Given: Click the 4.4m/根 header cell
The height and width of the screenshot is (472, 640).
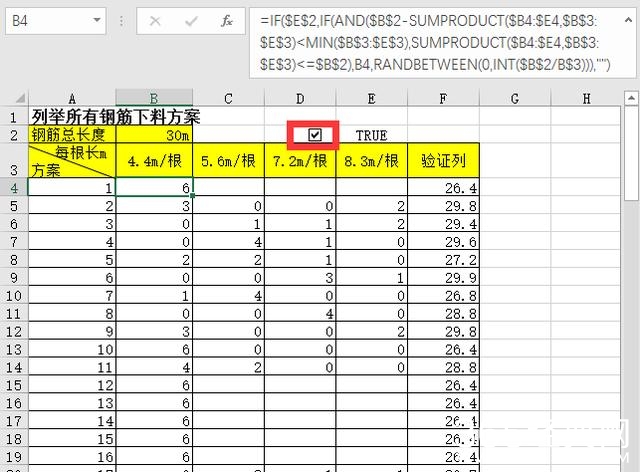Looking at the screenshot, I should (x=154, y=161).
